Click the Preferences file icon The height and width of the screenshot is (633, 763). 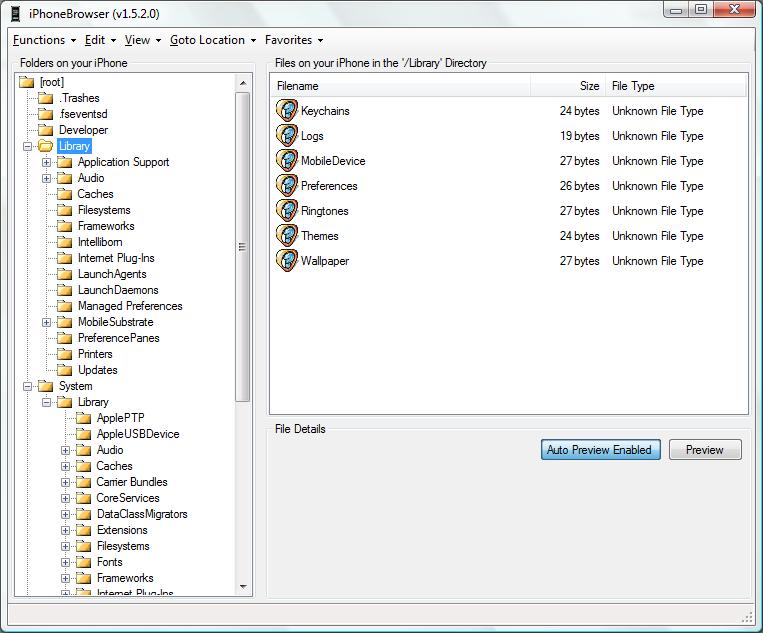pos(287,186)
